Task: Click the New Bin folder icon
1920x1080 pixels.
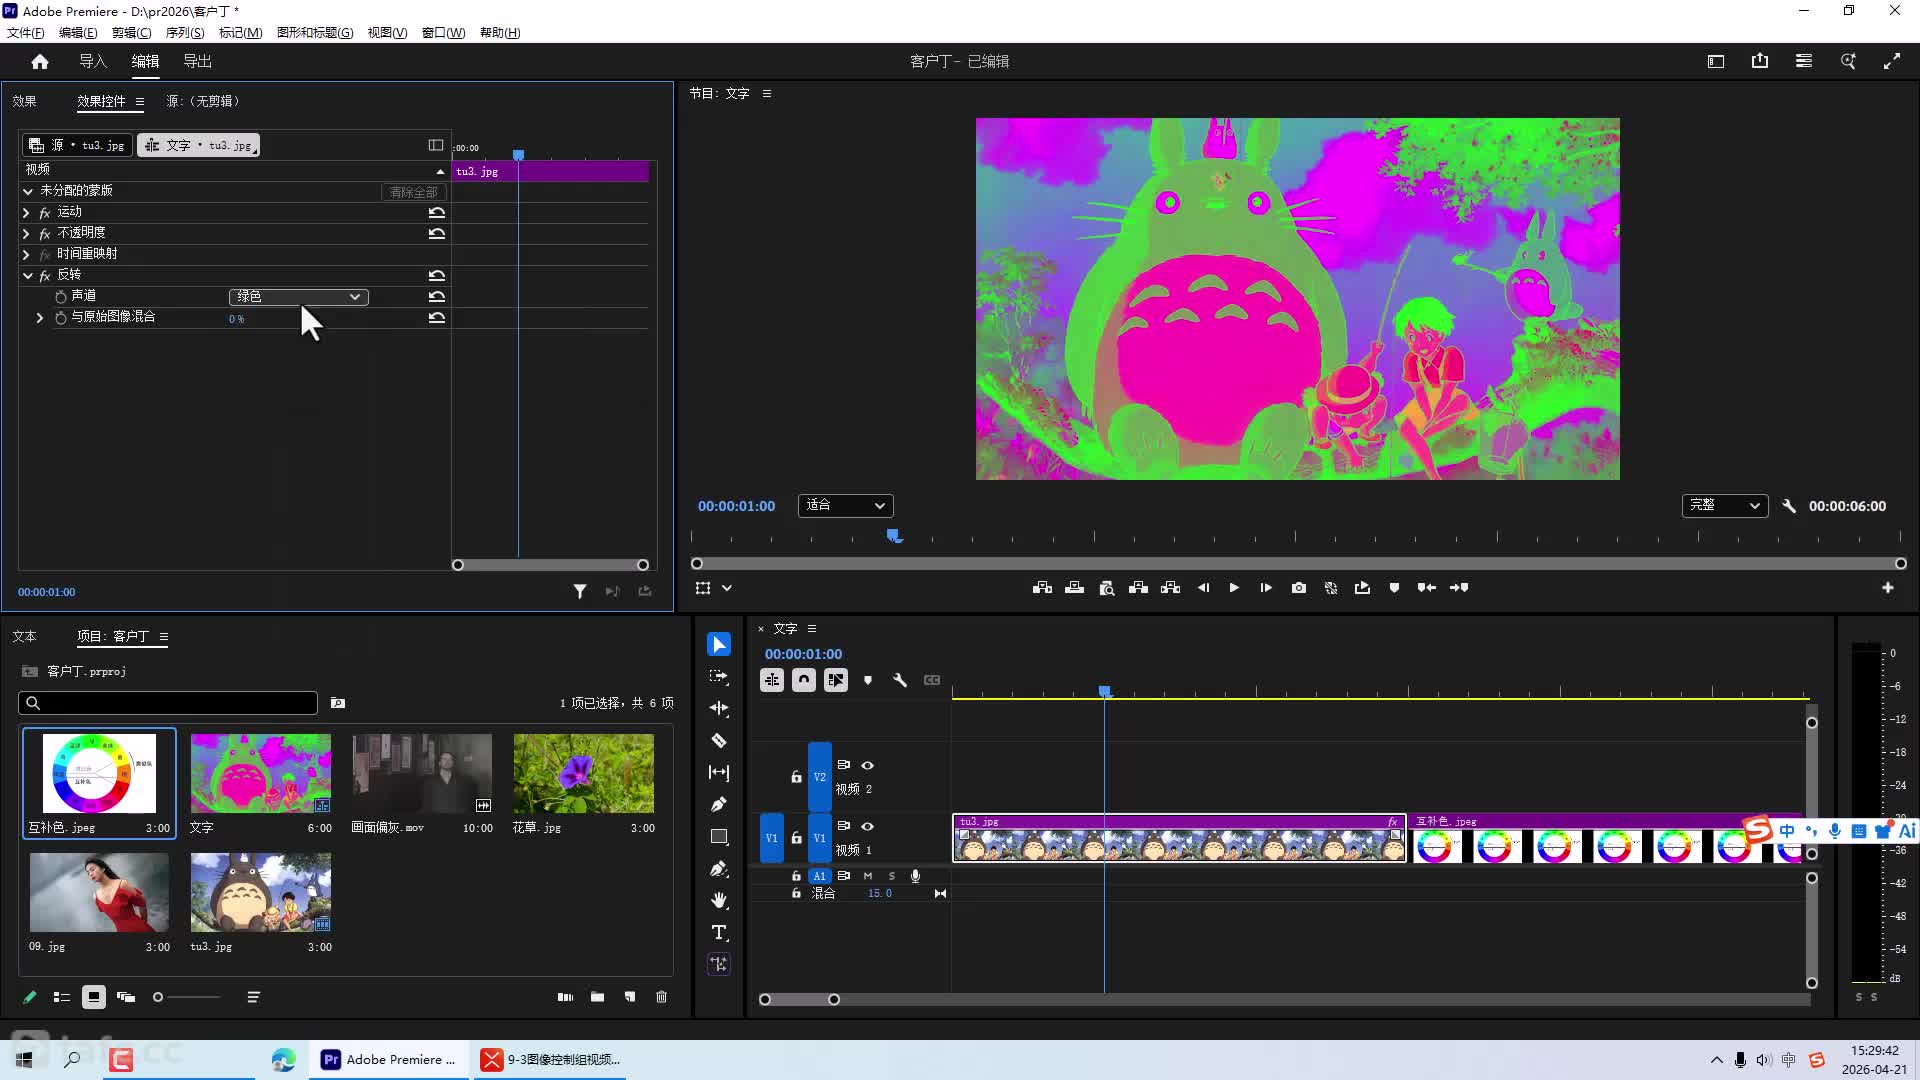Action: [x=597, y=997]
